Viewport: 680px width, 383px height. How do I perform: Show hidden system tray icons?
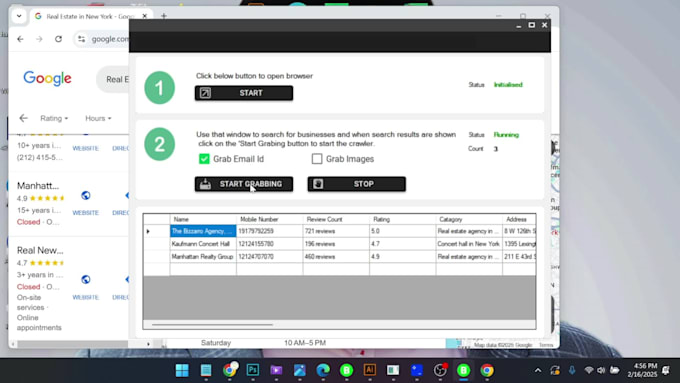coord(538,370)
